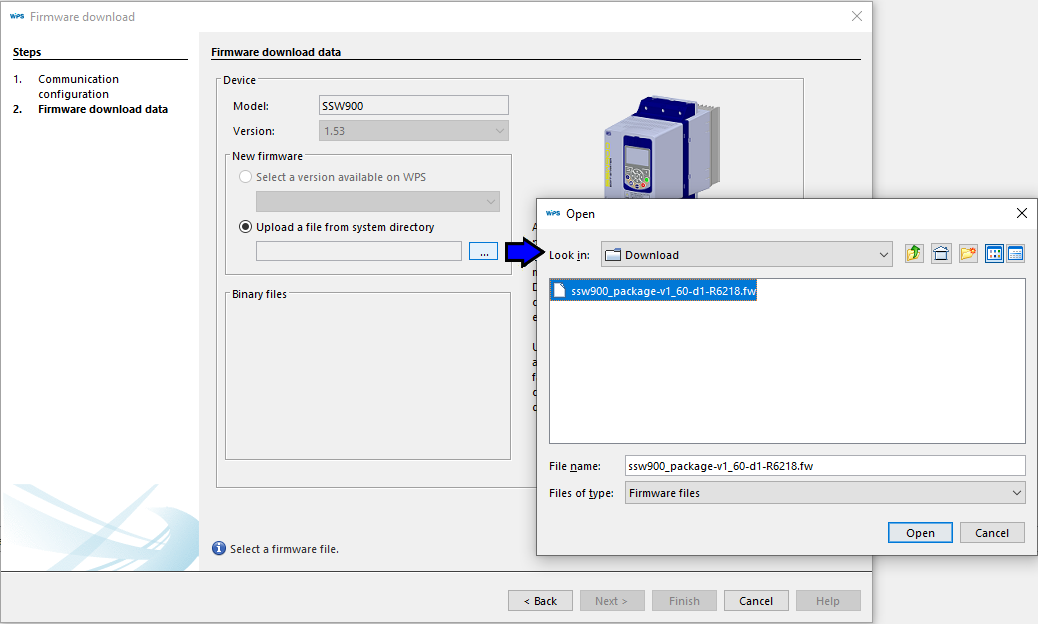Click the info icon beside 'Select a firmware file'
This screenshot has height=624, width=1038.
pos(219,548)
